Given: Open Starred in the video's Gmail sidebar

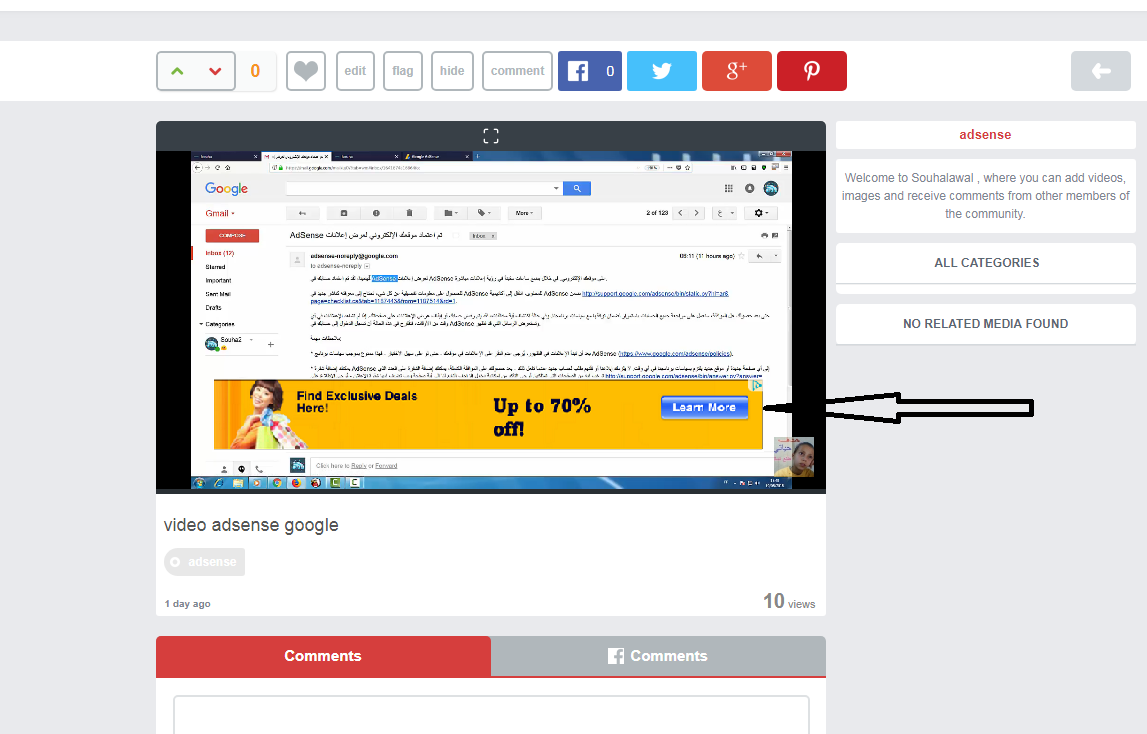Looking at the screenshot, I should click(215, 267).
